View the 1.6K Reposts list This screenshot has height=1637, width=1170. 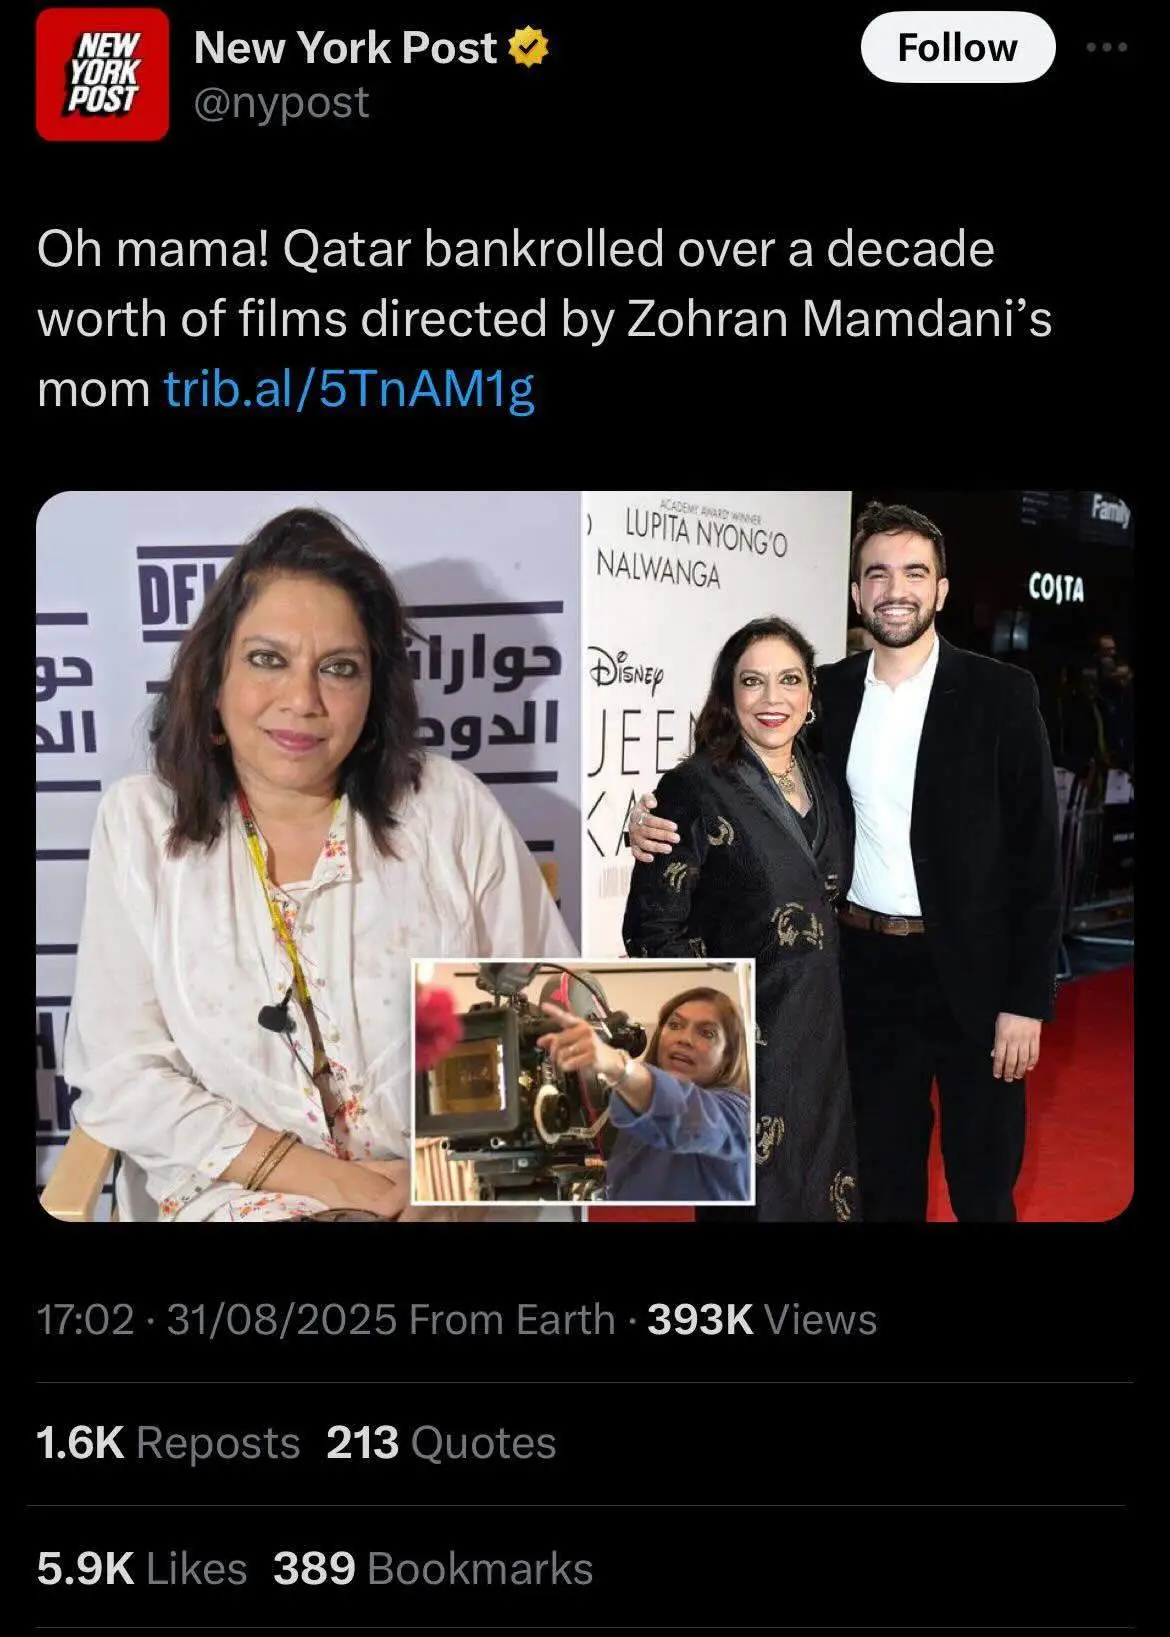(168, 1443)
